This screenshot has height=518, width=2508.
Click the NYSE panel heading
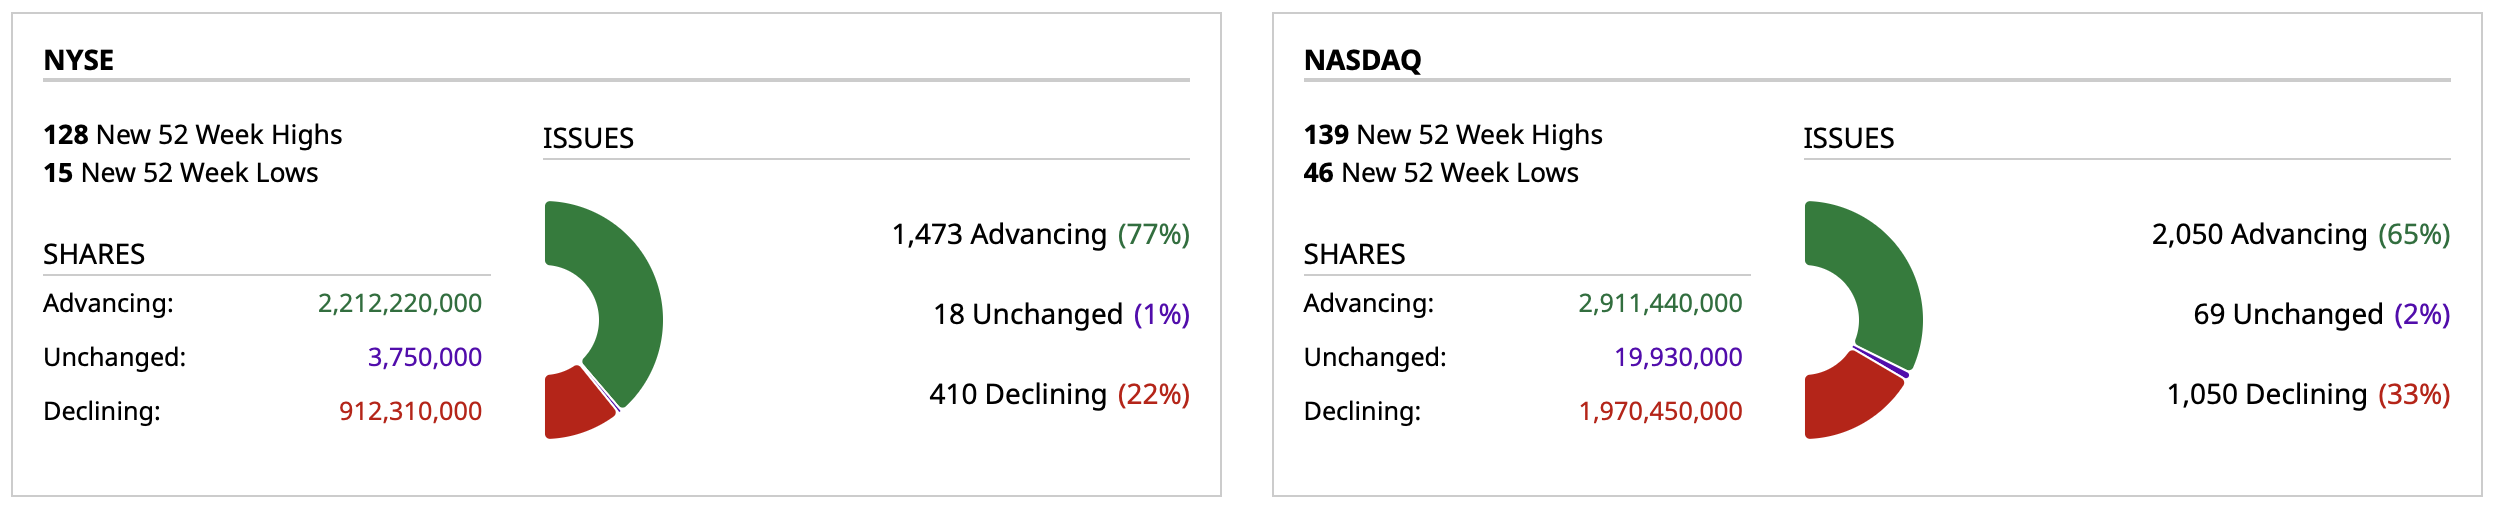point(79,60)
